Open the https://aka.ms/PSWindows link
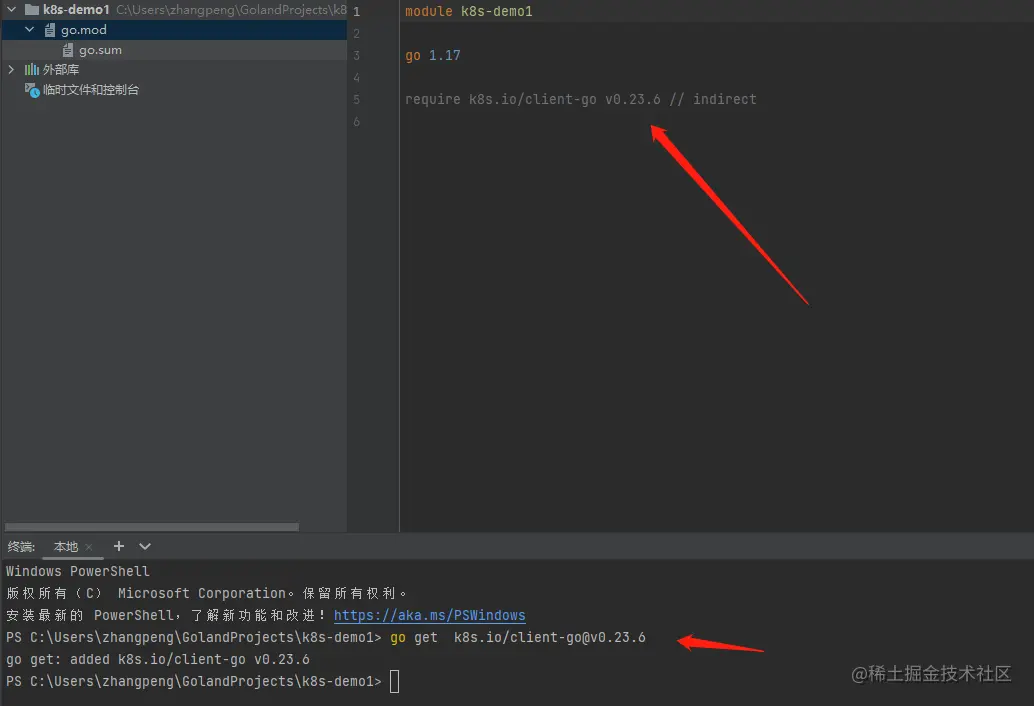 coord(429,615)
